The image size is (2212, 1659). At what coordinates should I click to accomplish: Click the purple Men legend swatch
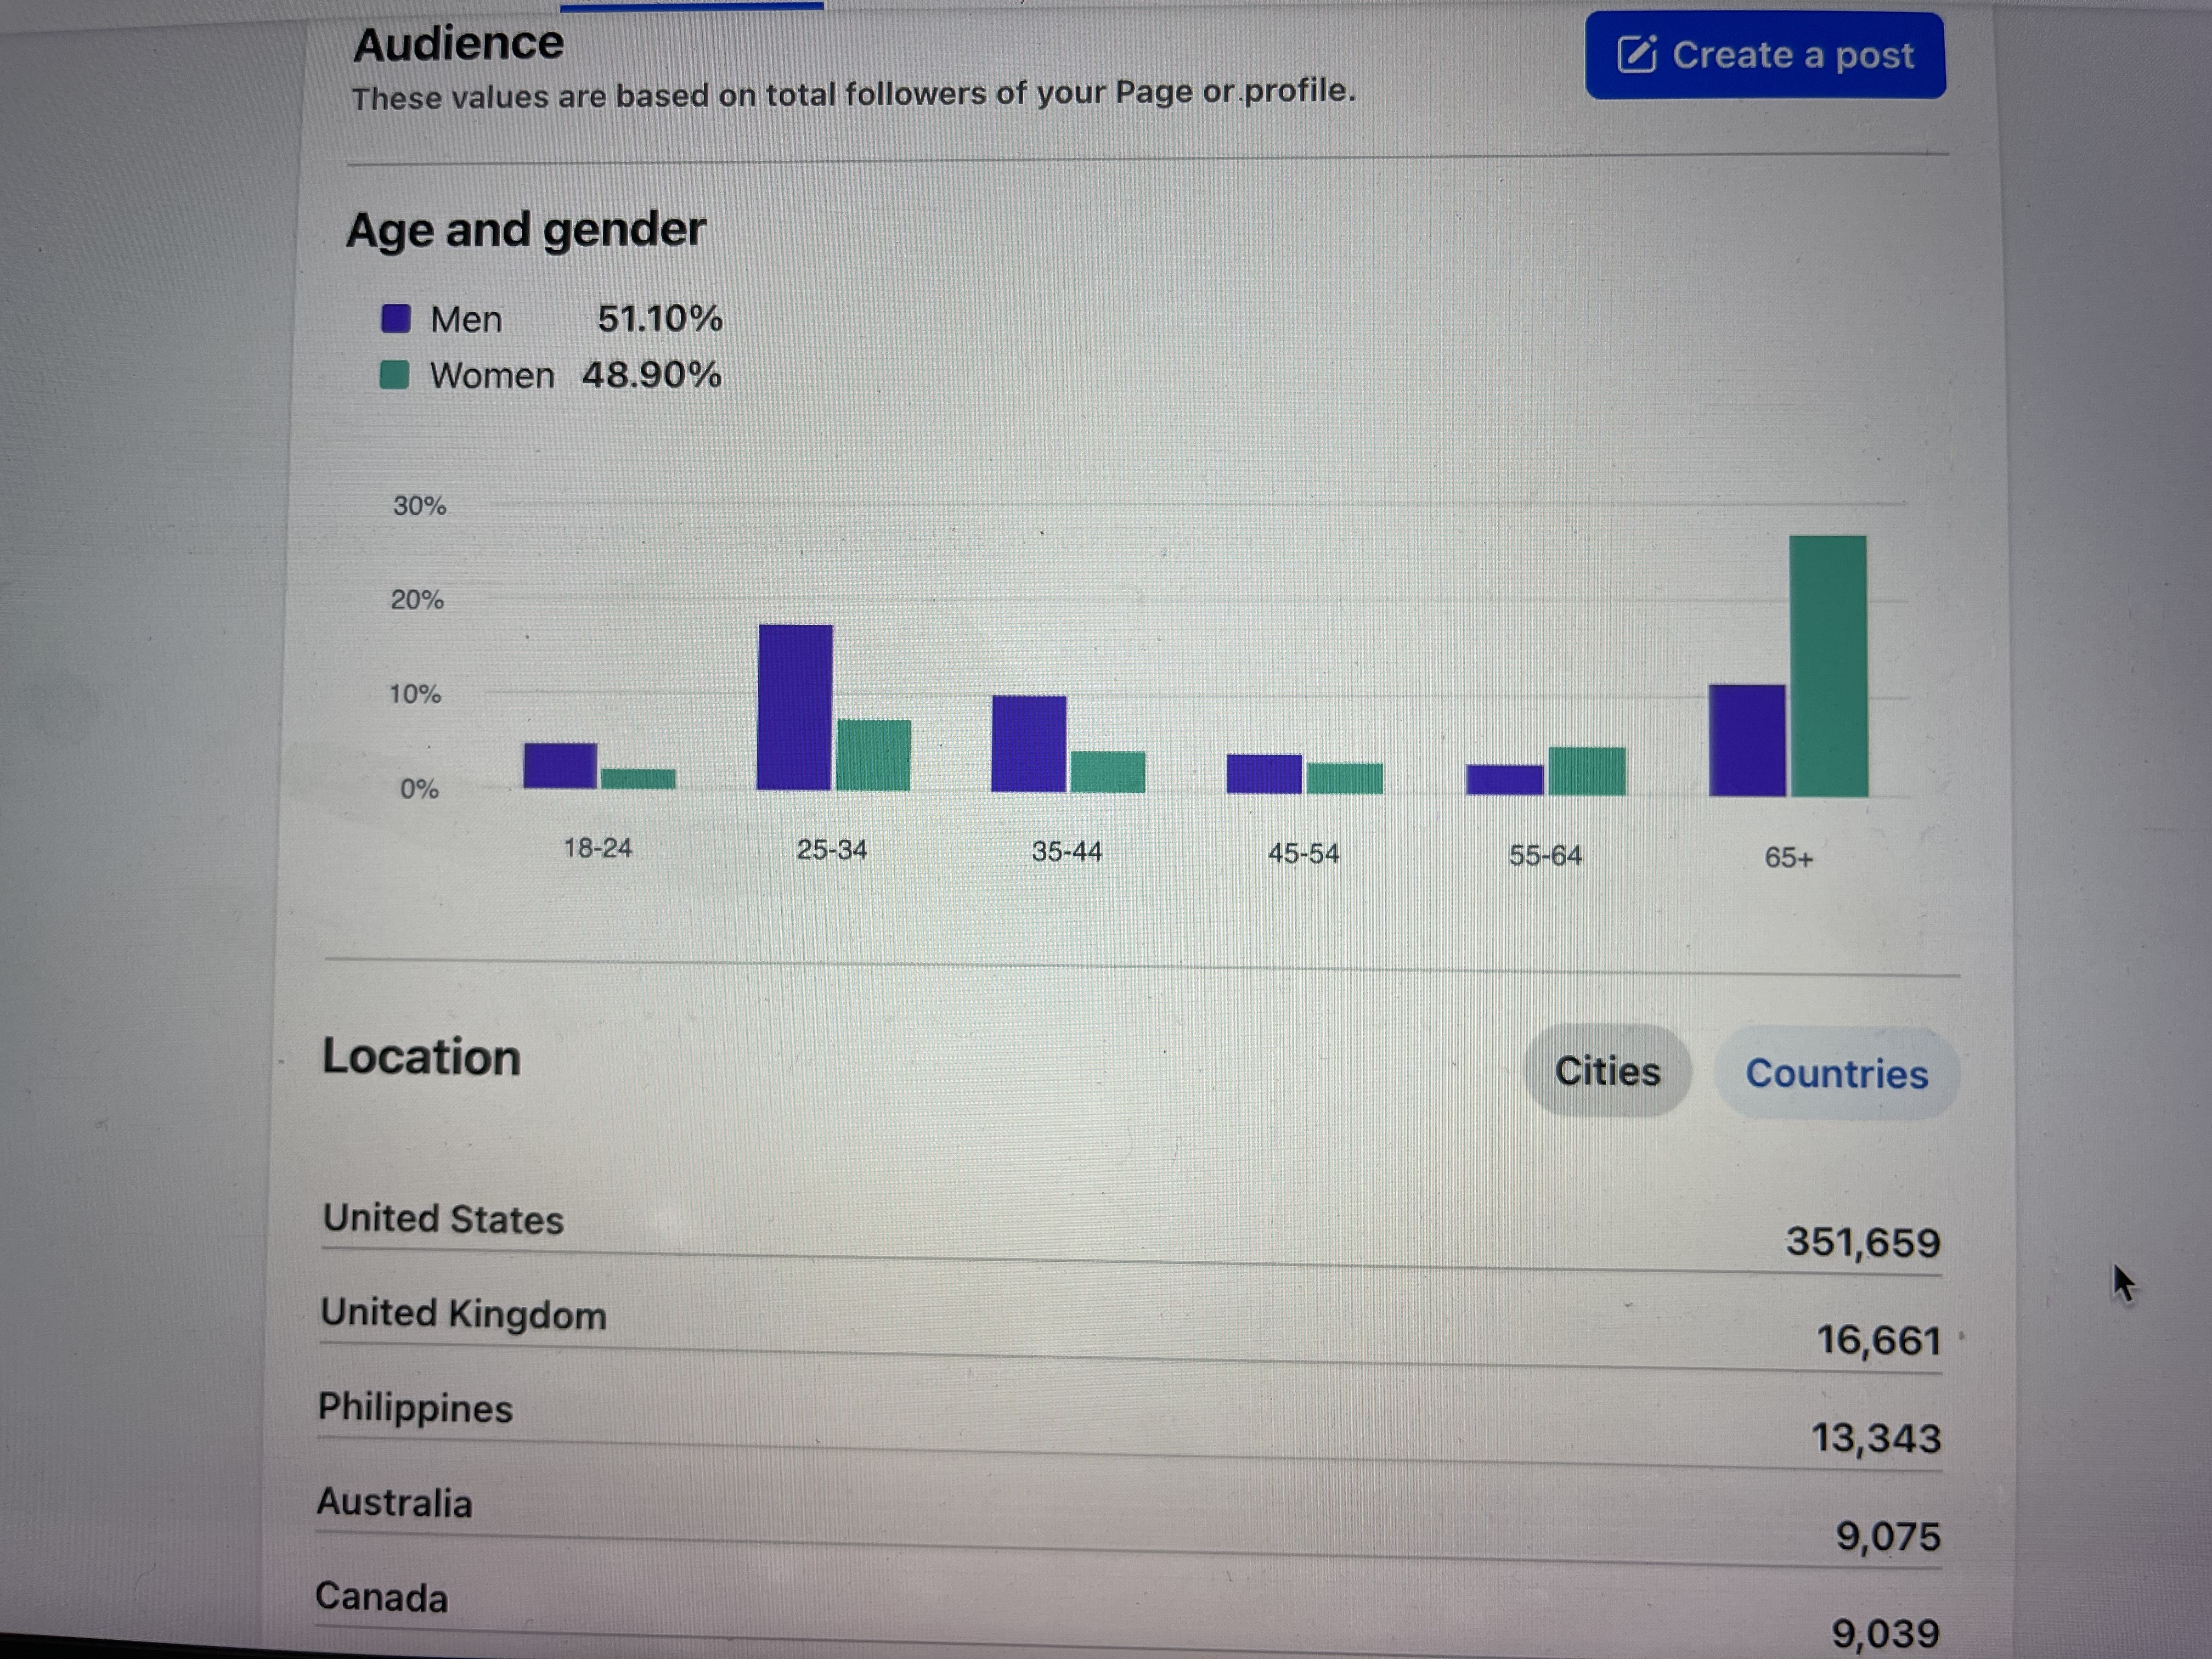coord(396,319)
